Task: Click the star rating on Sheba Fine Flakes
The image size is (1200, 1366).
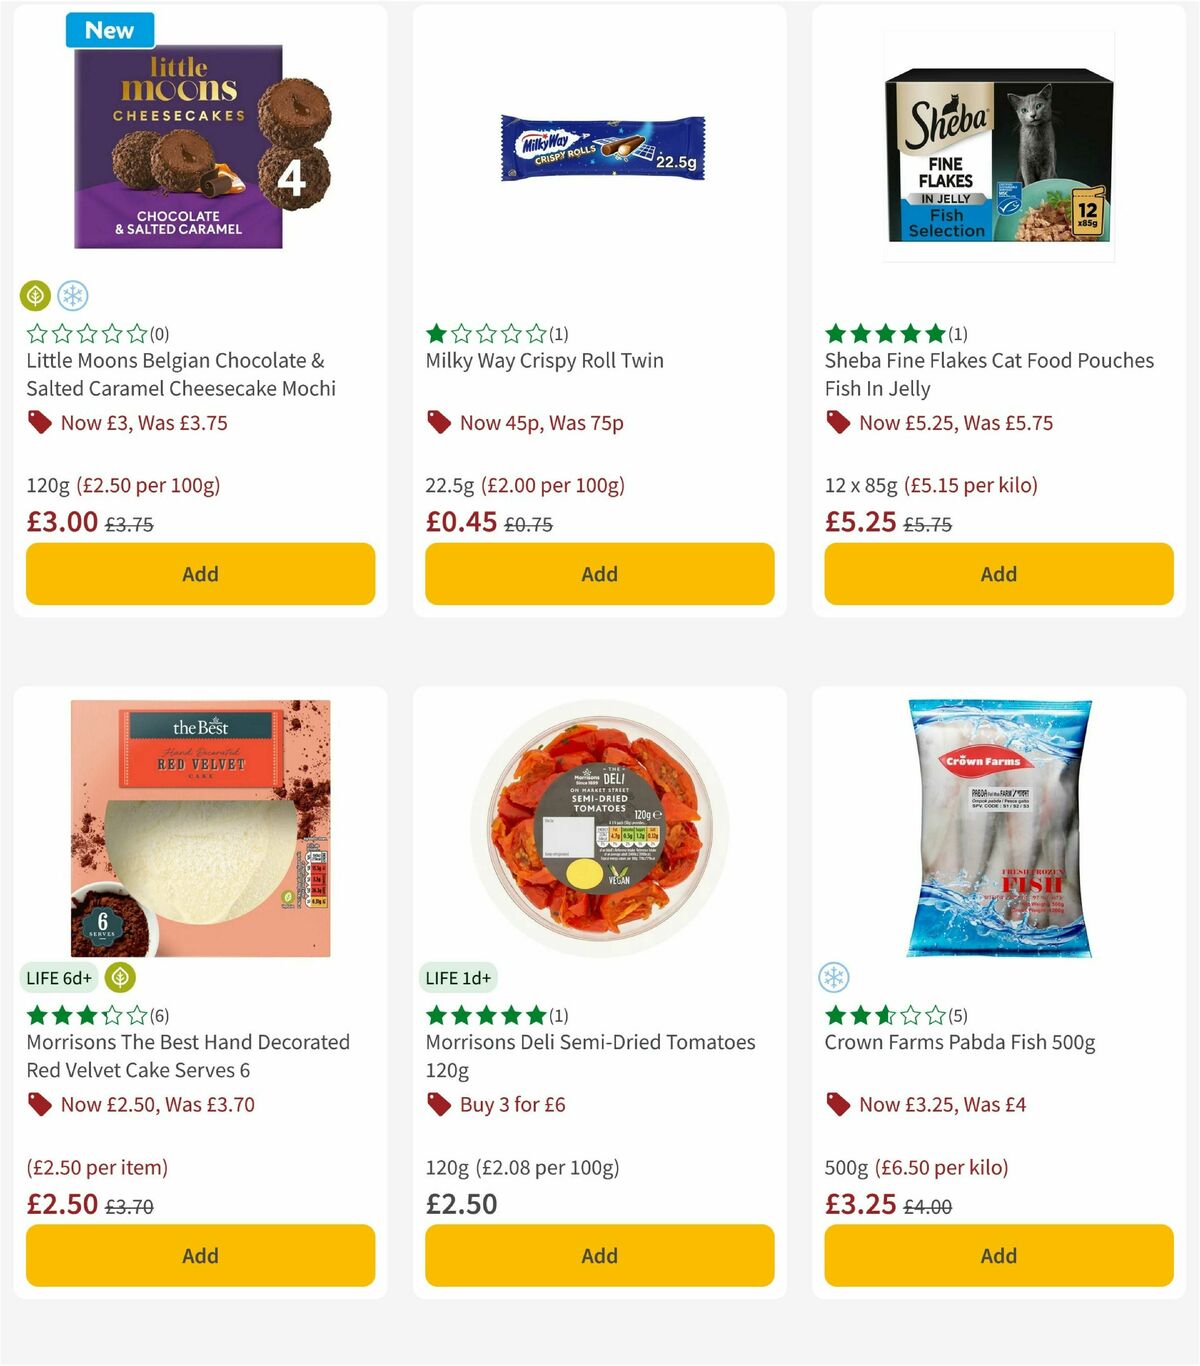Action: click(x=884, y=333)
